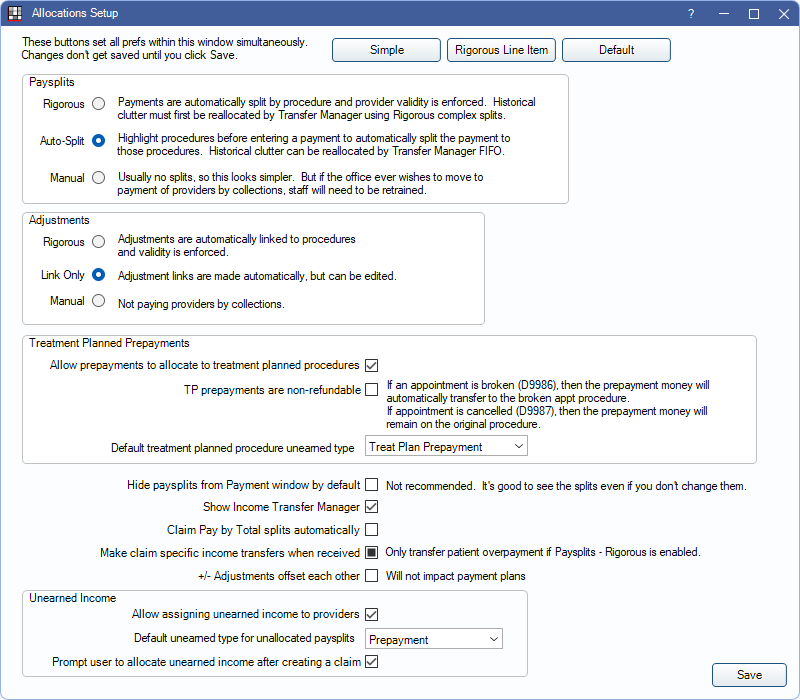Toggle claim specific income transfers checkbox

pos(371,552)
